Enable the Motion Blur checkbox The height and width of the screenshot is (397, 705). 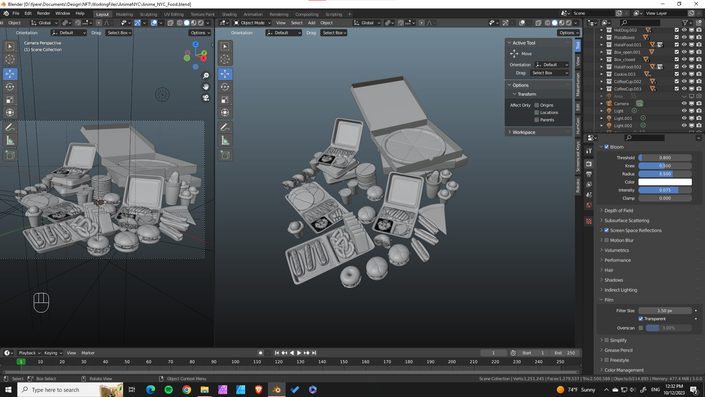point(607,240)
